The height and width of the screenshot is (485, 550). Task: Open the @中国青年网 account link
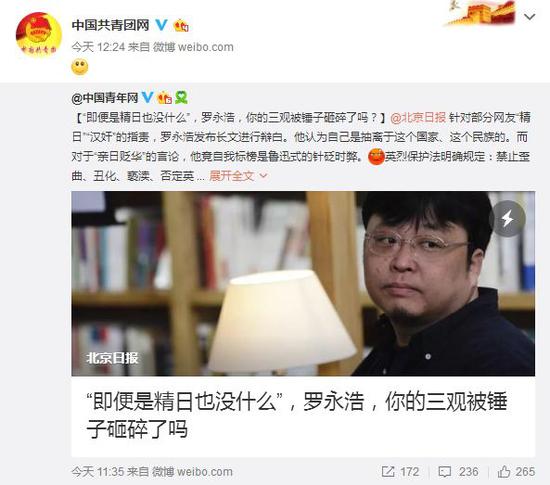coord(105,98)
